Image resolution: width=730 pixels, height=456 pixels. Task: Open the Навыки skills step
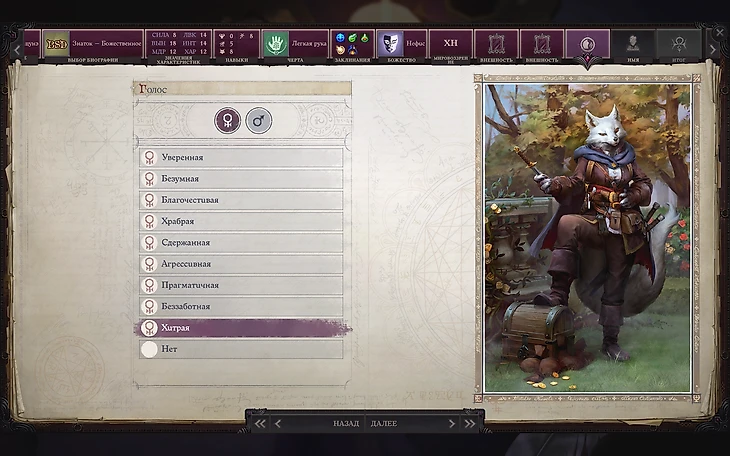point(237,44)
